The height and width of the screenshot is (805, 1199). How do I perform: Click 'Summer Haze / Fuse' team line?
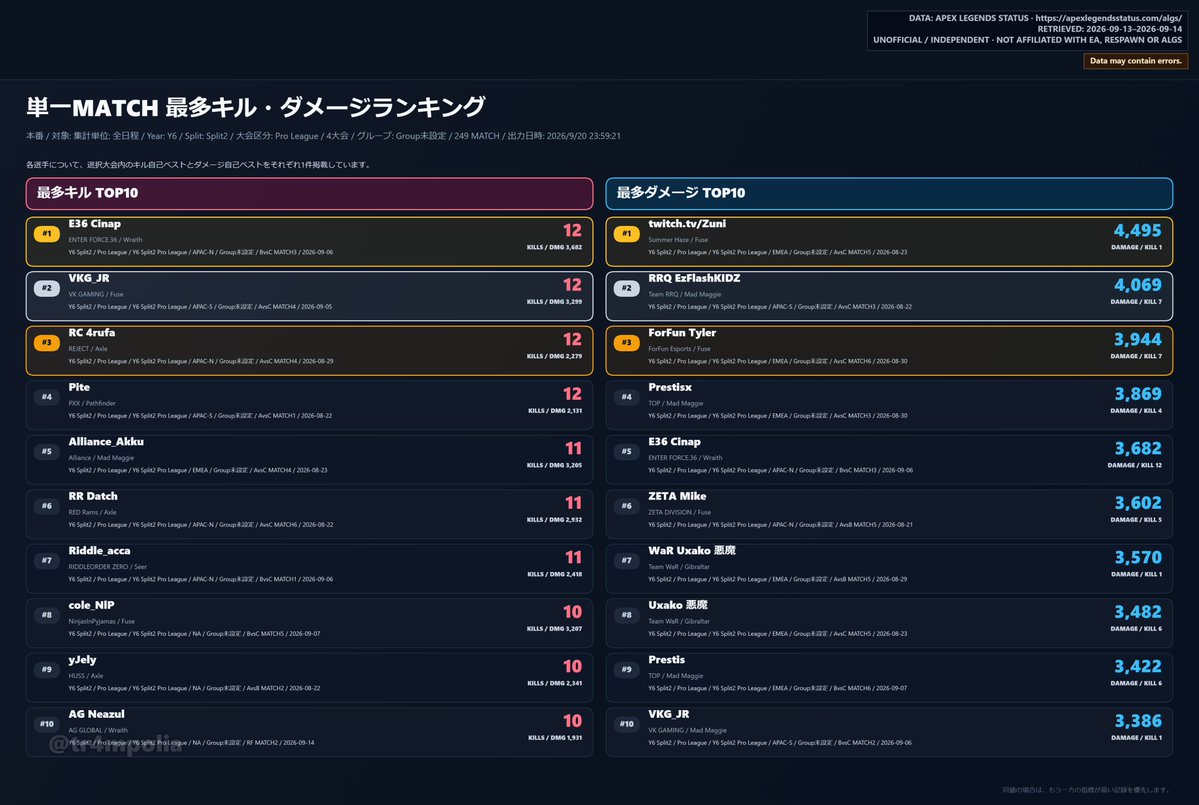coord(677,239)
